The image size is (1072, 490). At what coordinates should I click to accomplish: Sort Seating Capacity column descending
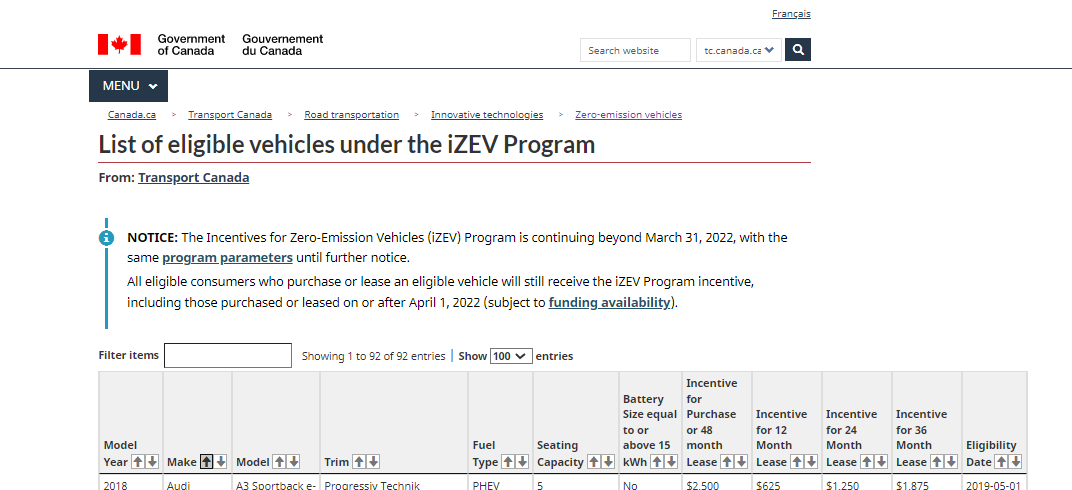(x=608, y=462)
